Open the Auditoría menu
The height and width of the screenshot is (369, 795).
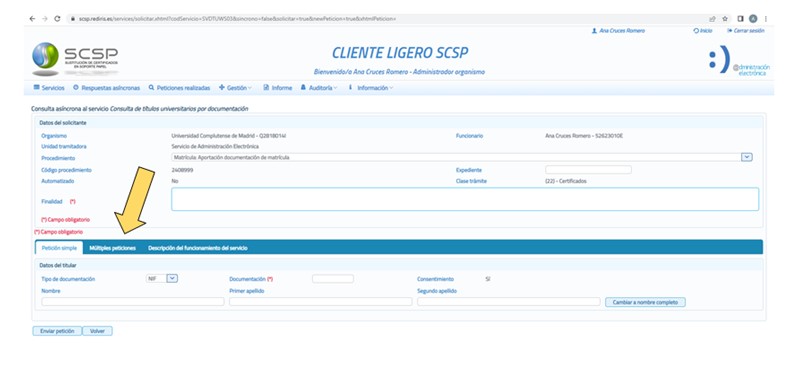pyautogui.click(x=319, y=88)
